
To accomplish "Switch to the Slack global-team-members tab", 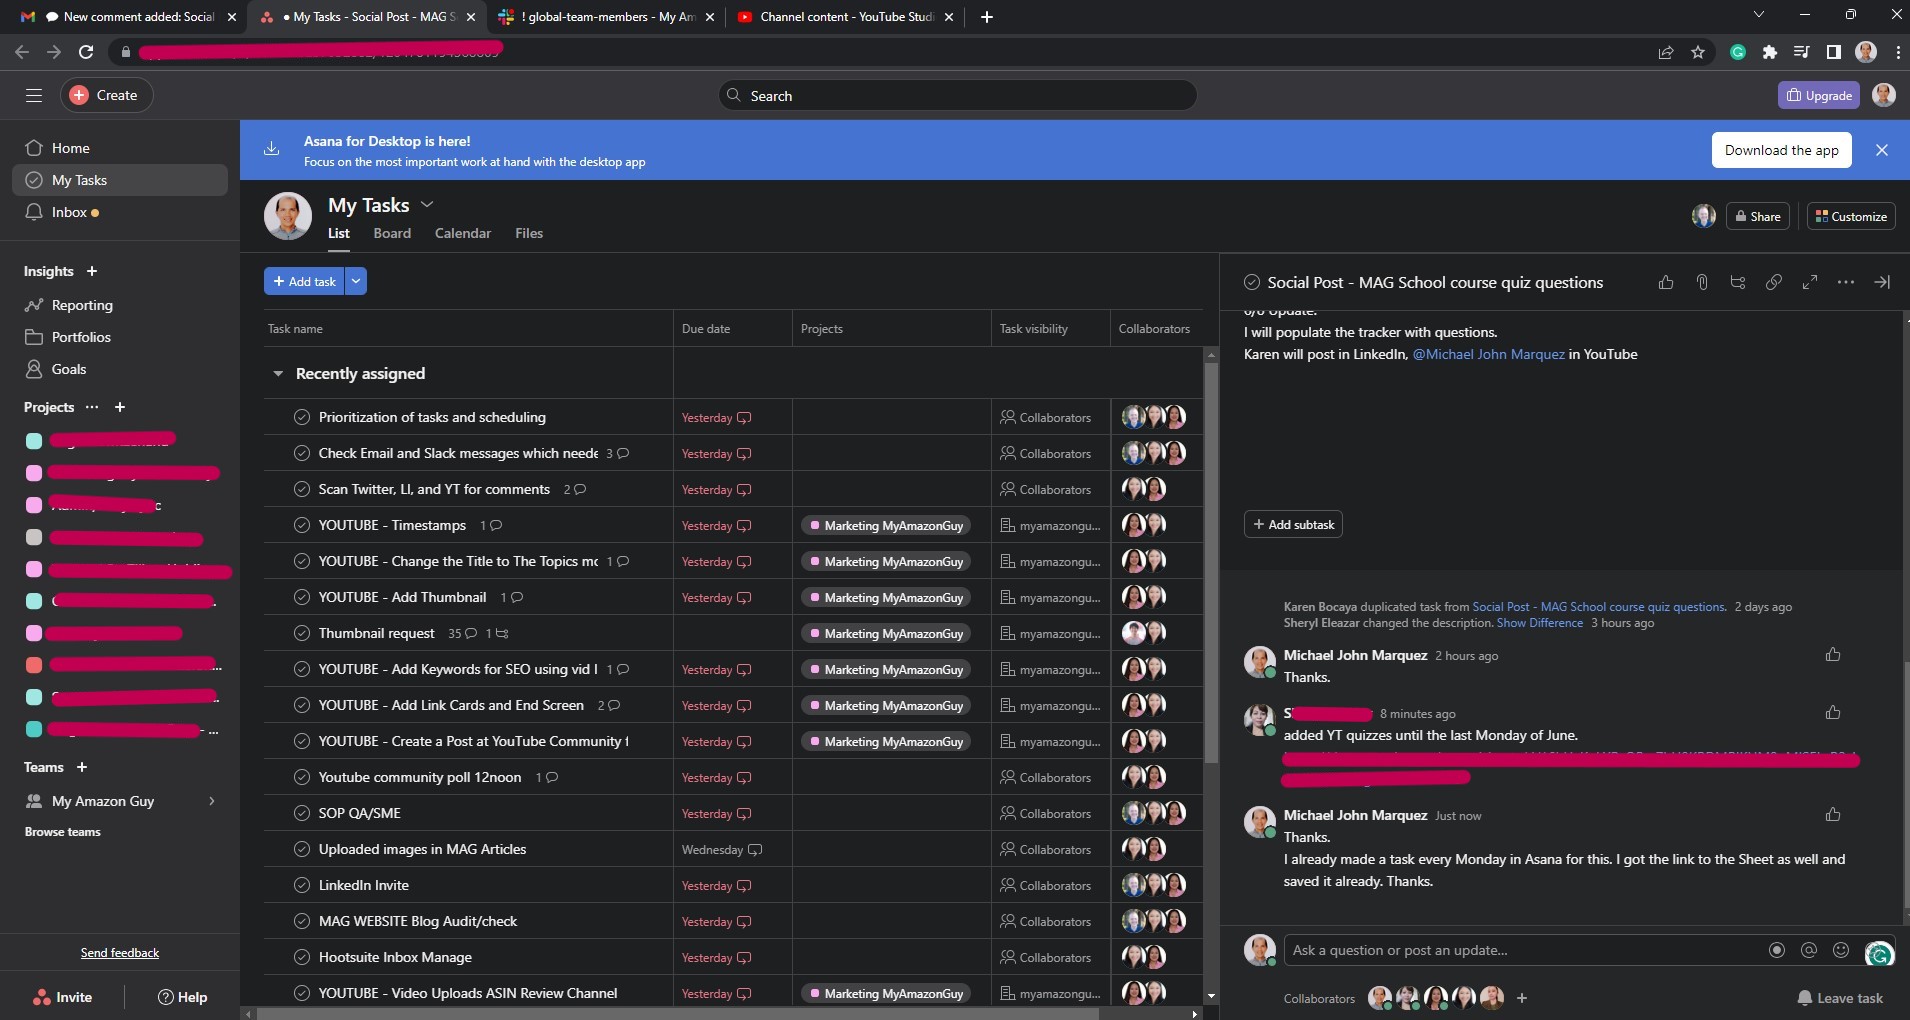I will pyautogui.click(x=609, y=17).
